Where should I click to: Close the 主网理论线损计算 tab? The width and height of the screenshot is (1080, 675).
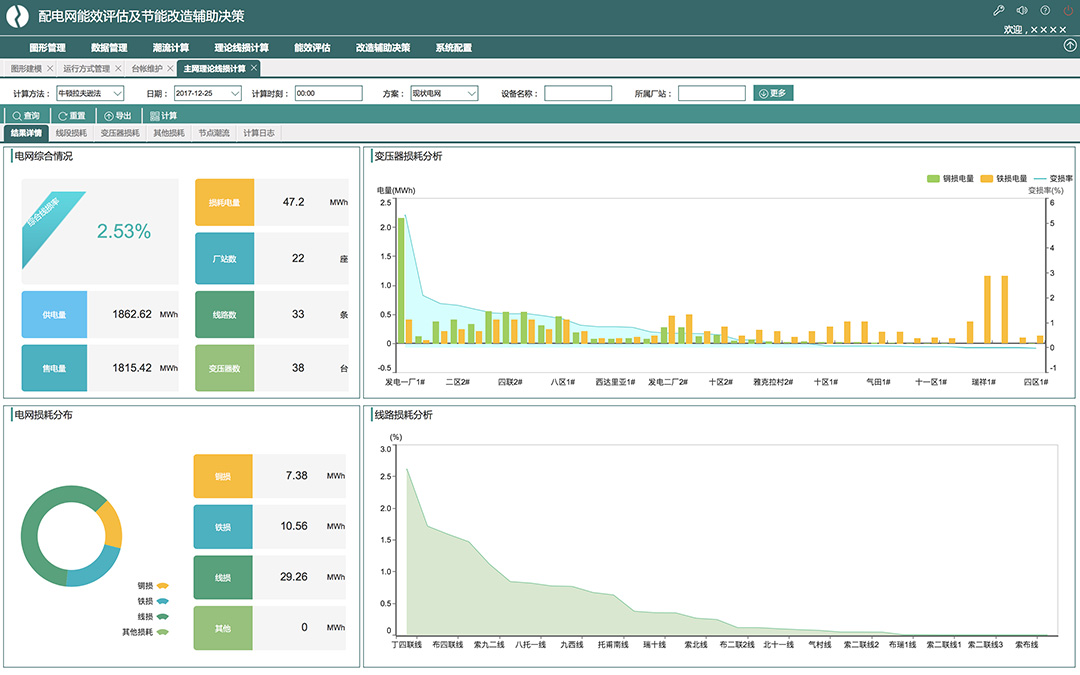click(254, 68)
